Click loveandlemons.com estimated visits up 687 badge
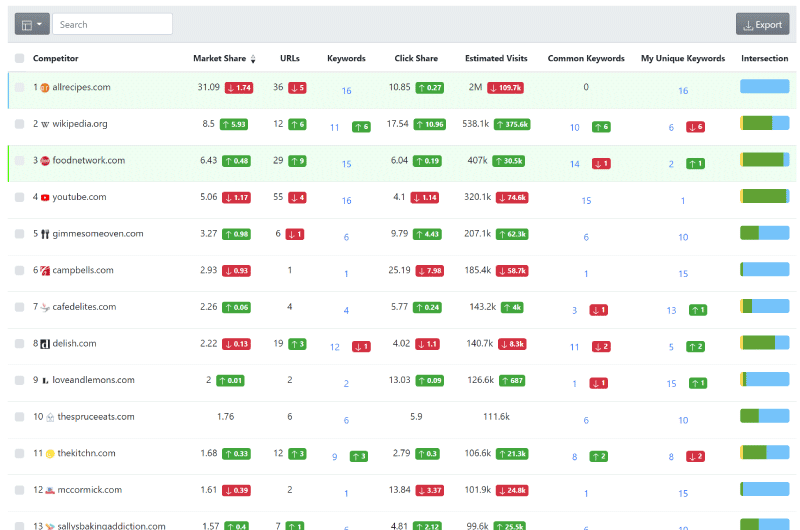The image size is (800, 530). [512, 381]
